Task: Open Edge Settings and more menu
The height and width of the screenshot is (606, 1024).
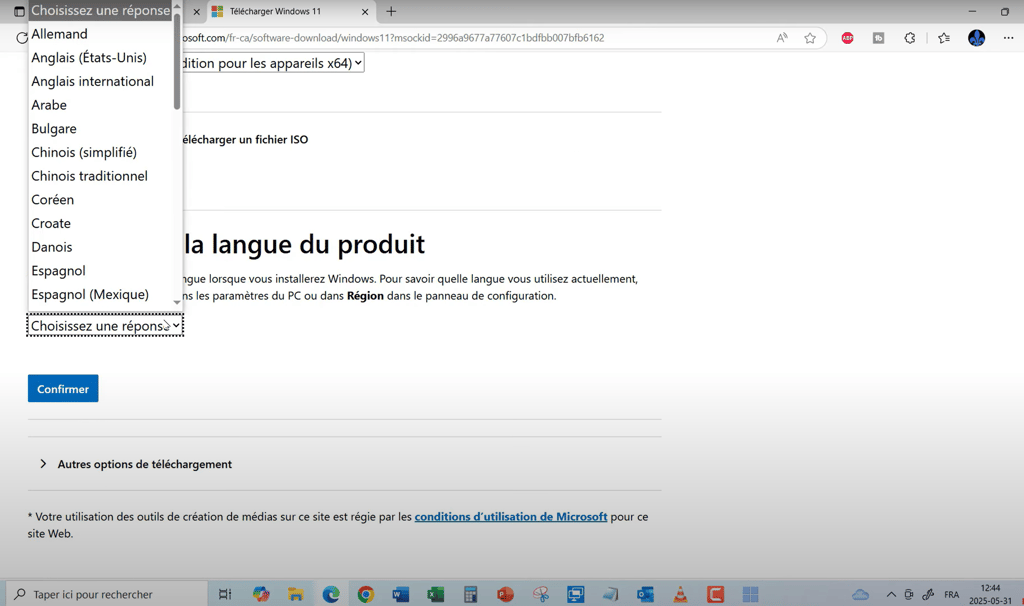Action: 1008,38
